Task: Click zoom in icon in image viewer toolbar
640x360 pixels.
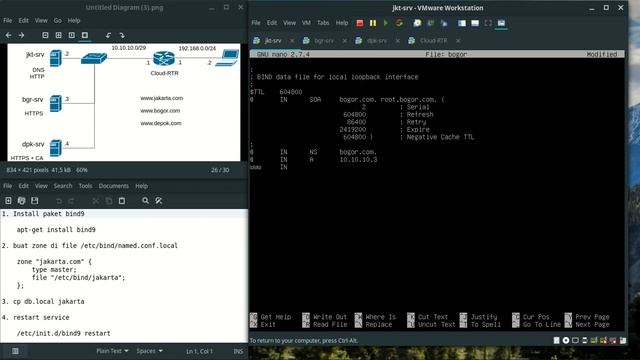Action: 58,36
